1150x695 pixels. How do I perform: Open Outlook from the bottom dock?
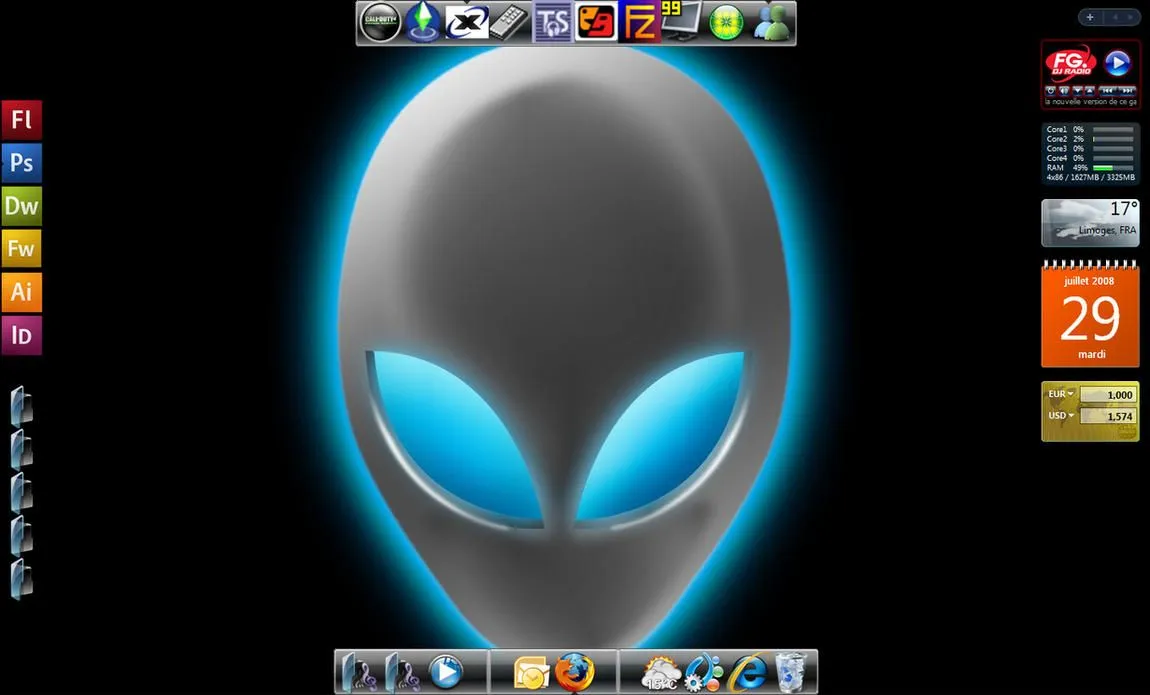(529, 672)
